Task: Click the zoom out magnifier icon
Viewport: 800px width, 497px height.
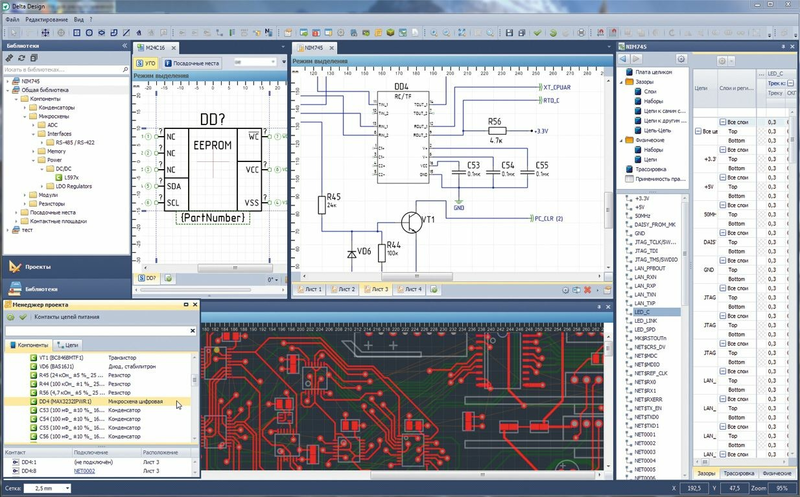Action: 446,33
